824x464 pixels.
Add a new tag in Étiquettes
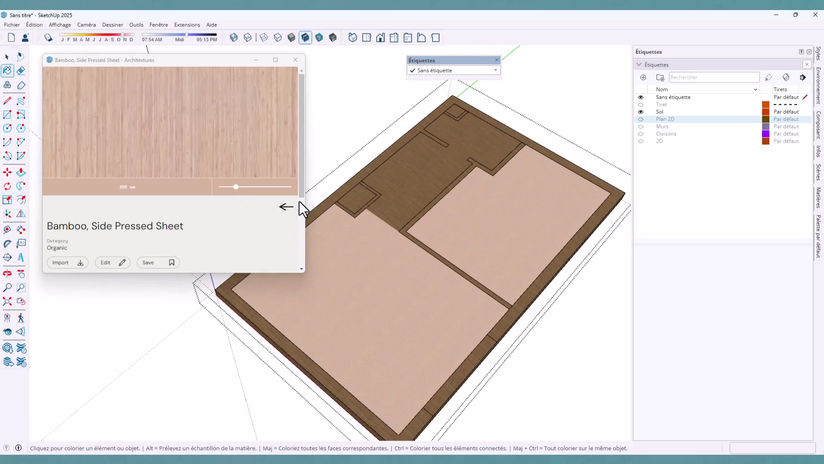(x=643, y=77)
